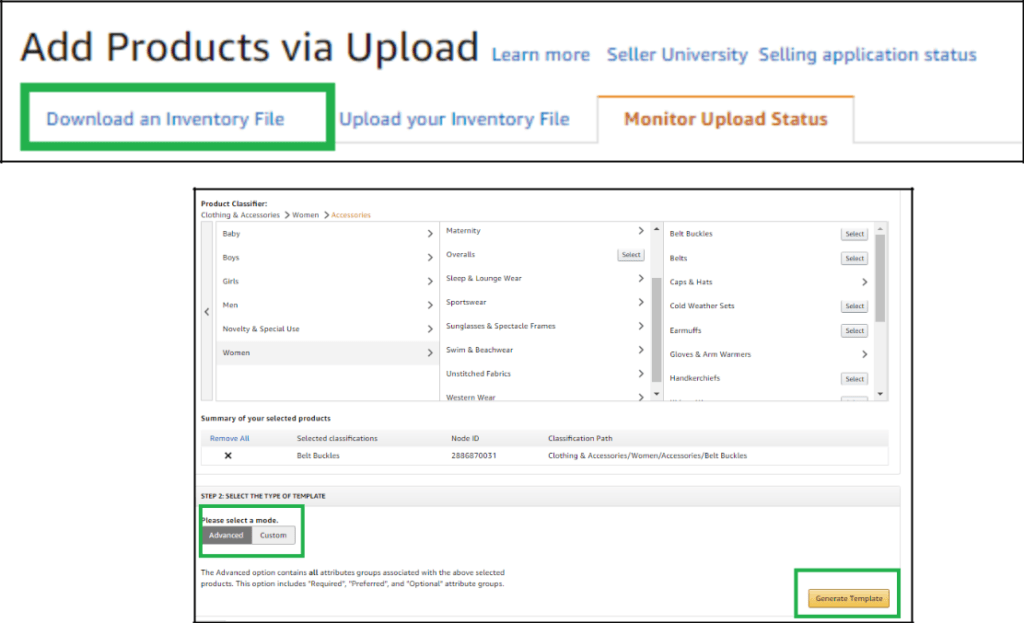This screenshot has height=623, width=1024.
Task: Click the Generate Template button
Action: [848, 598]
